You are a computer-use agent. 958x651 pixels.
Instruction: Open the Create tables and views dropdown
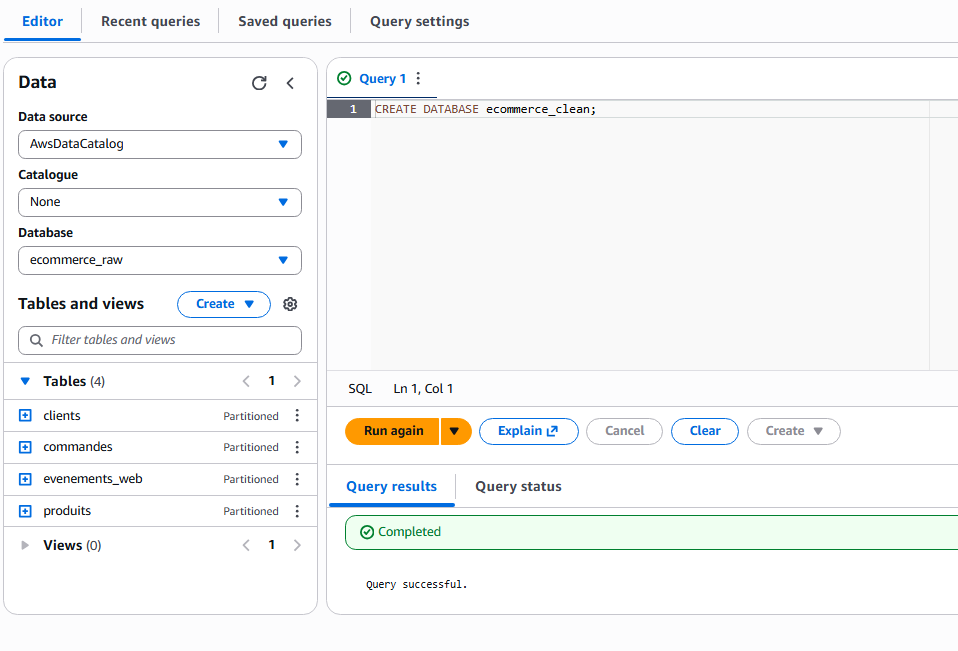(224, 304)
